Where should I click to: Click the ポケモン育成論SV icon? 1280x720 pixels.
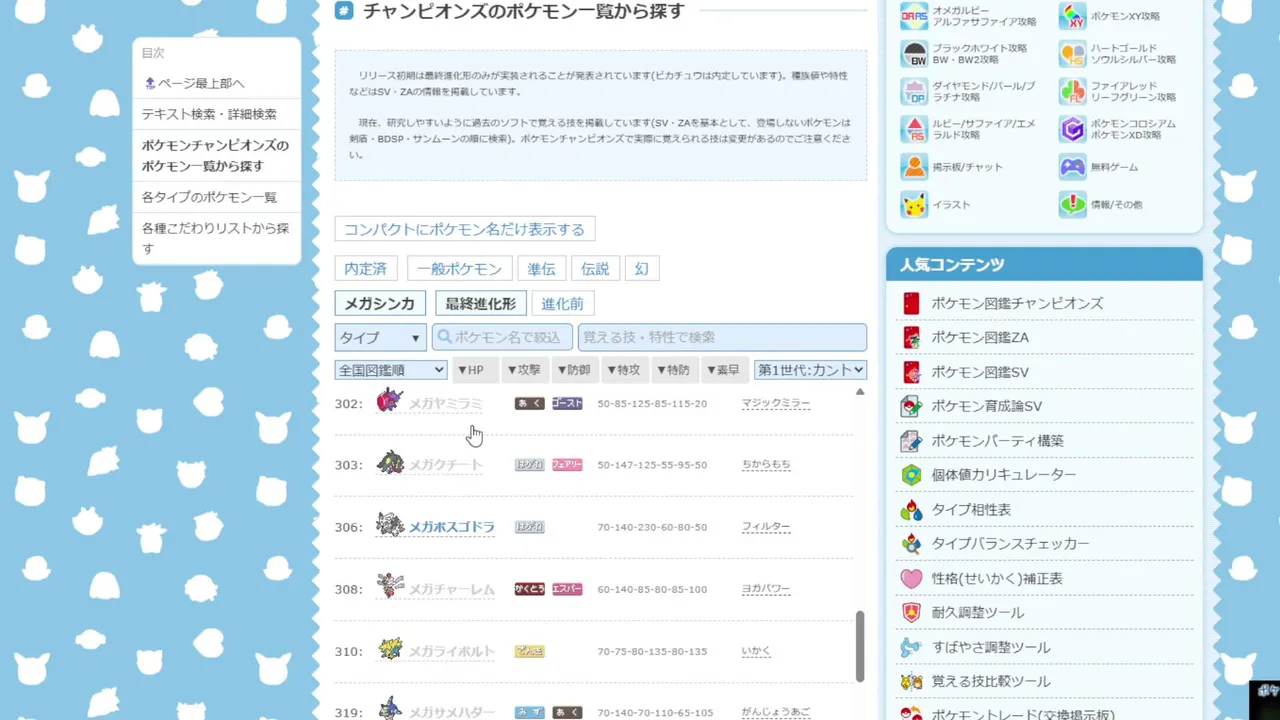911,406
